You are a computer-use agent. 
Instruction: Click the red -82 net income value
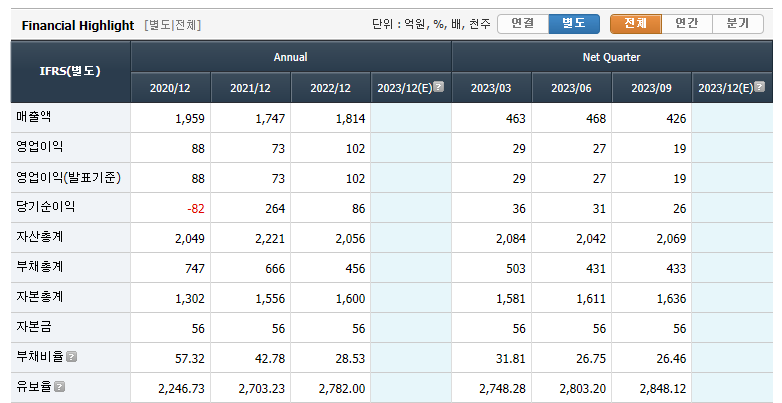pyautogui.click(x=196, y=208)
